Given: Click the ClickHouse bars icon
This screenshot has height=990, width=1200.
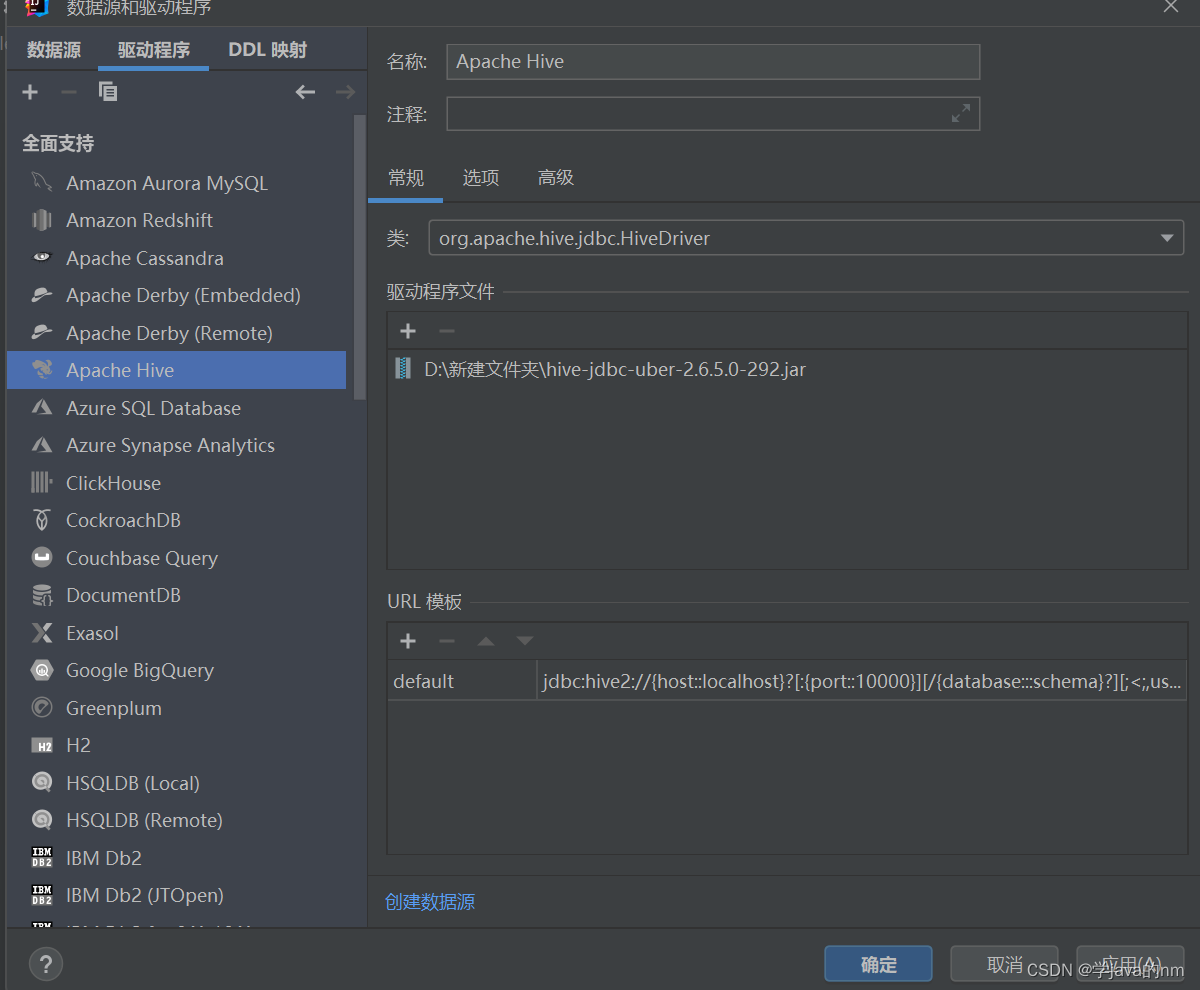Looking at the screenshot, I should coord(41,483).
